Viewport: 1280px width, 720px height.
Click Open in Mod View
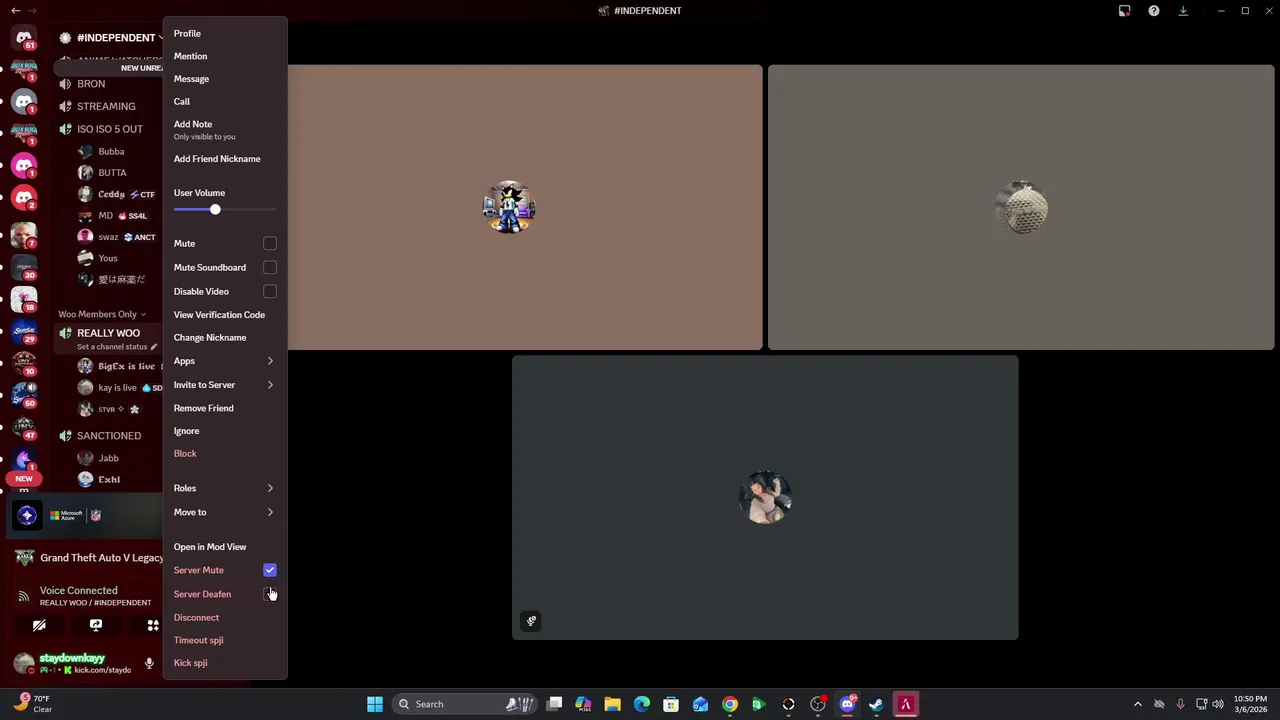[x=225, y=547]
